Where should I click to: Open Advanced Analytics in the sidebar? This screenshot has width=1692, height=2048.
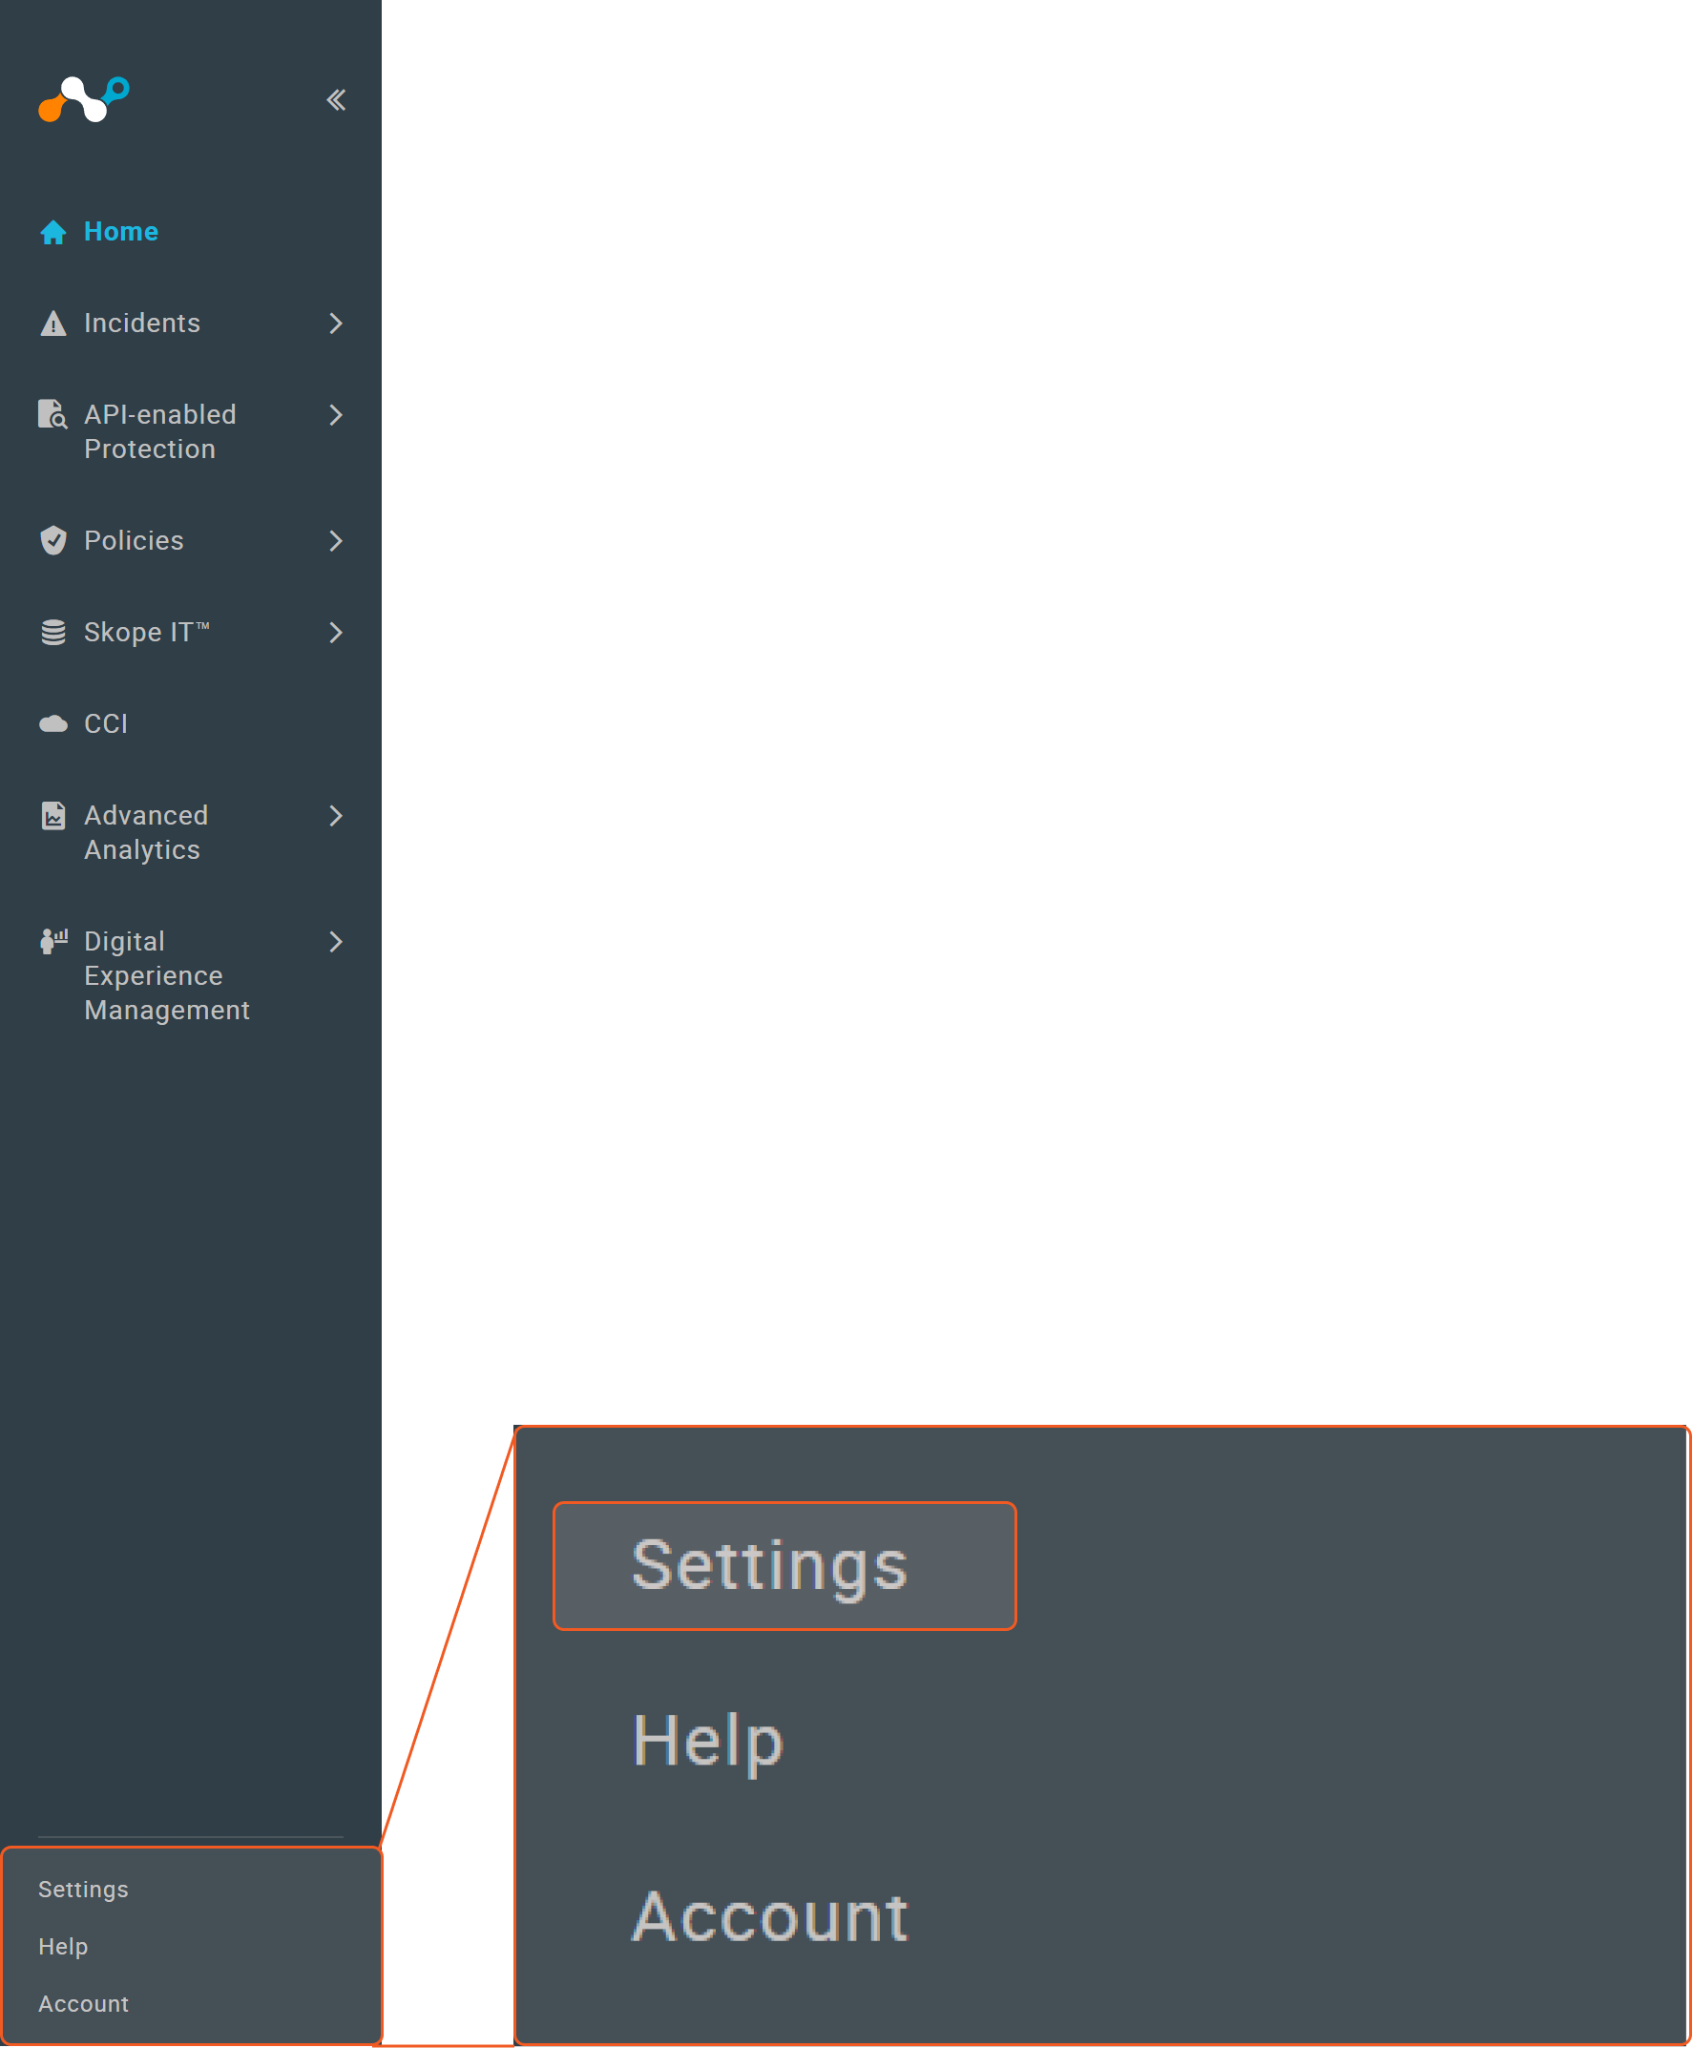[146, 832]
